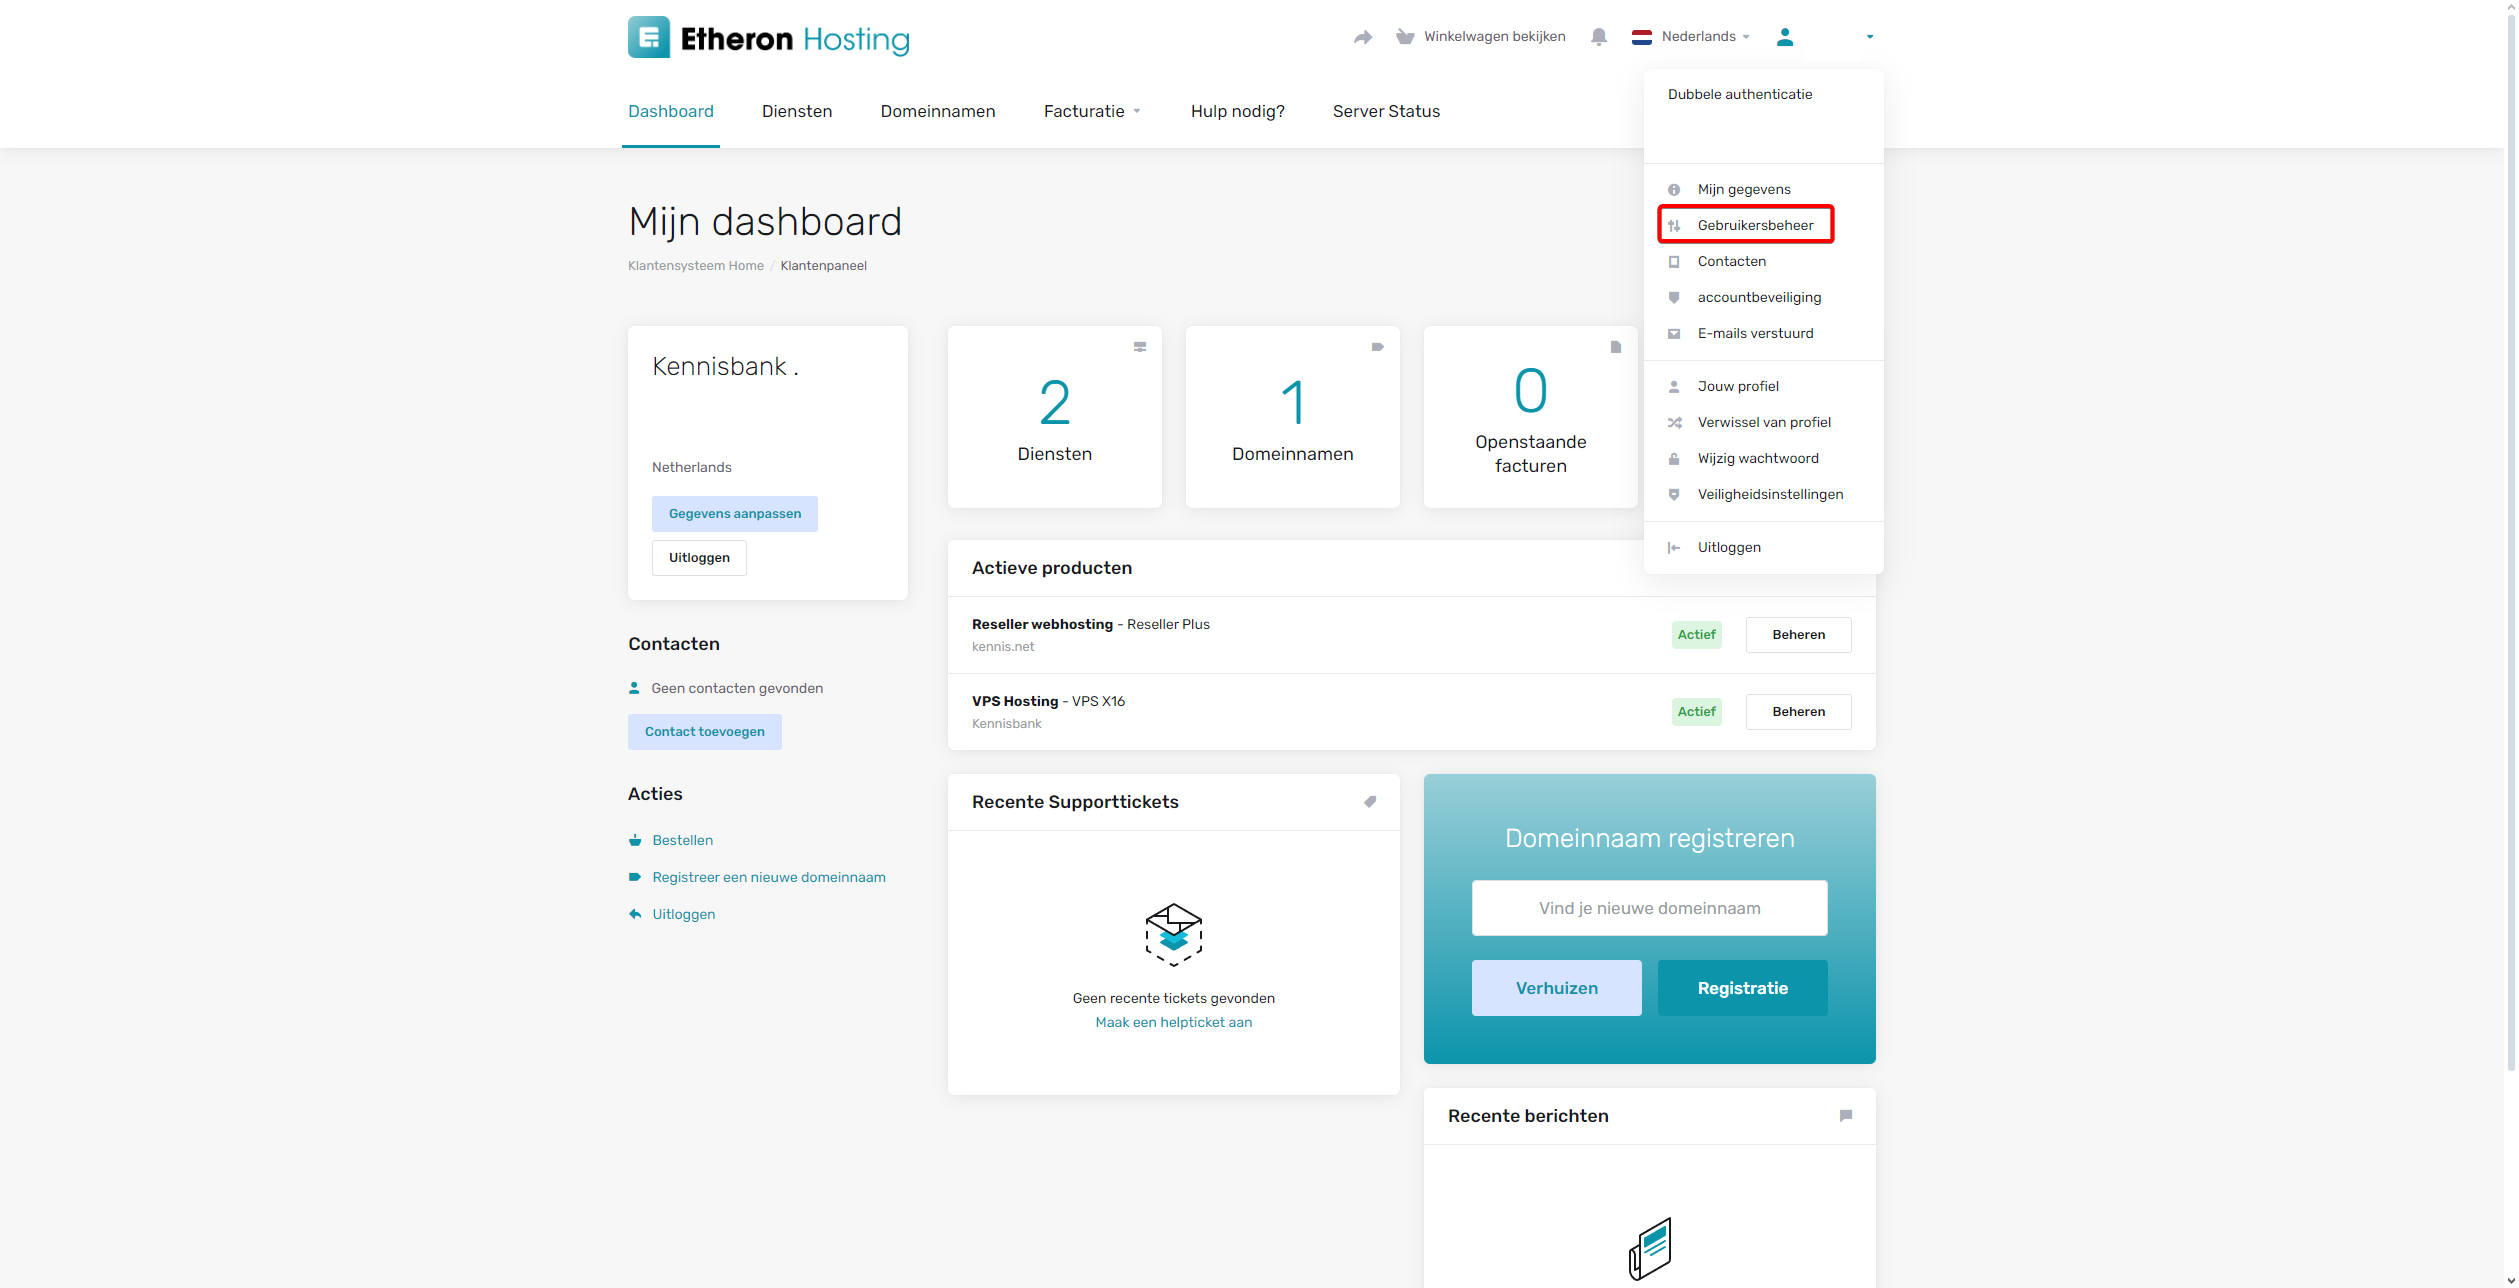Select Gebruikersbeheer in the account menu

(x=1754, y=225)
